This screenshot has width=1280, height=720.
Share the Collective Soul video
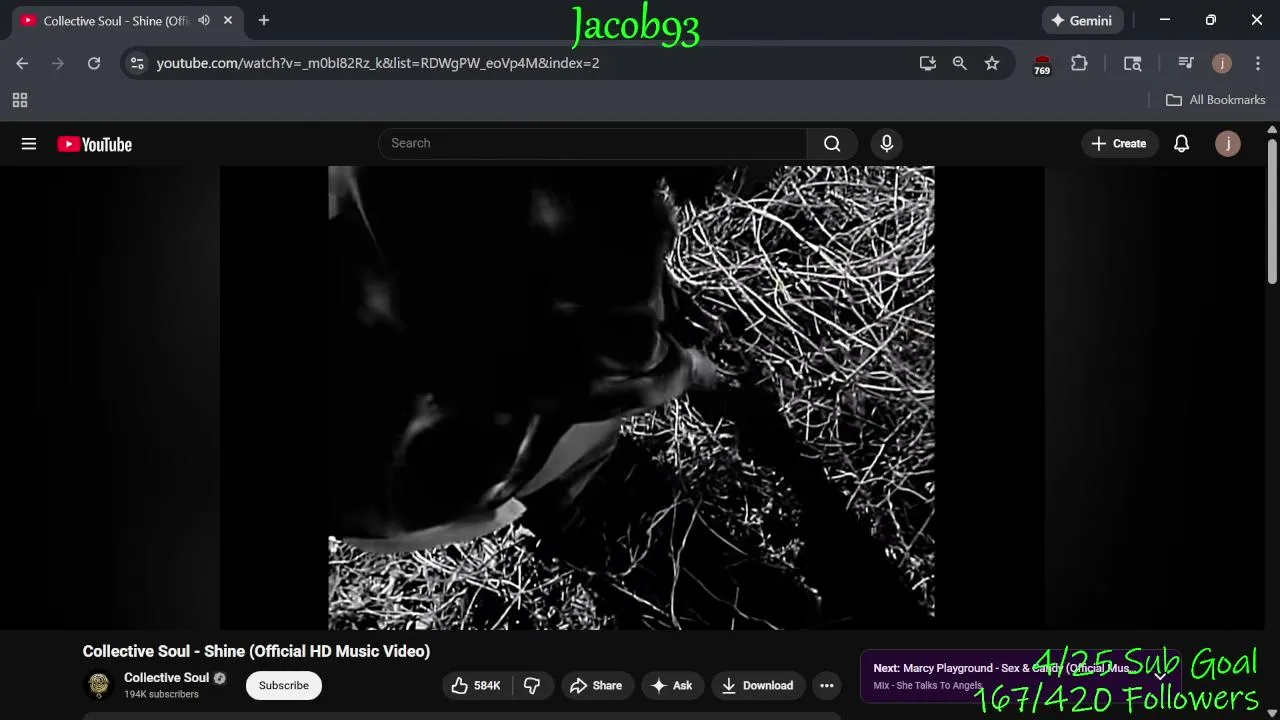coord(597,685)
